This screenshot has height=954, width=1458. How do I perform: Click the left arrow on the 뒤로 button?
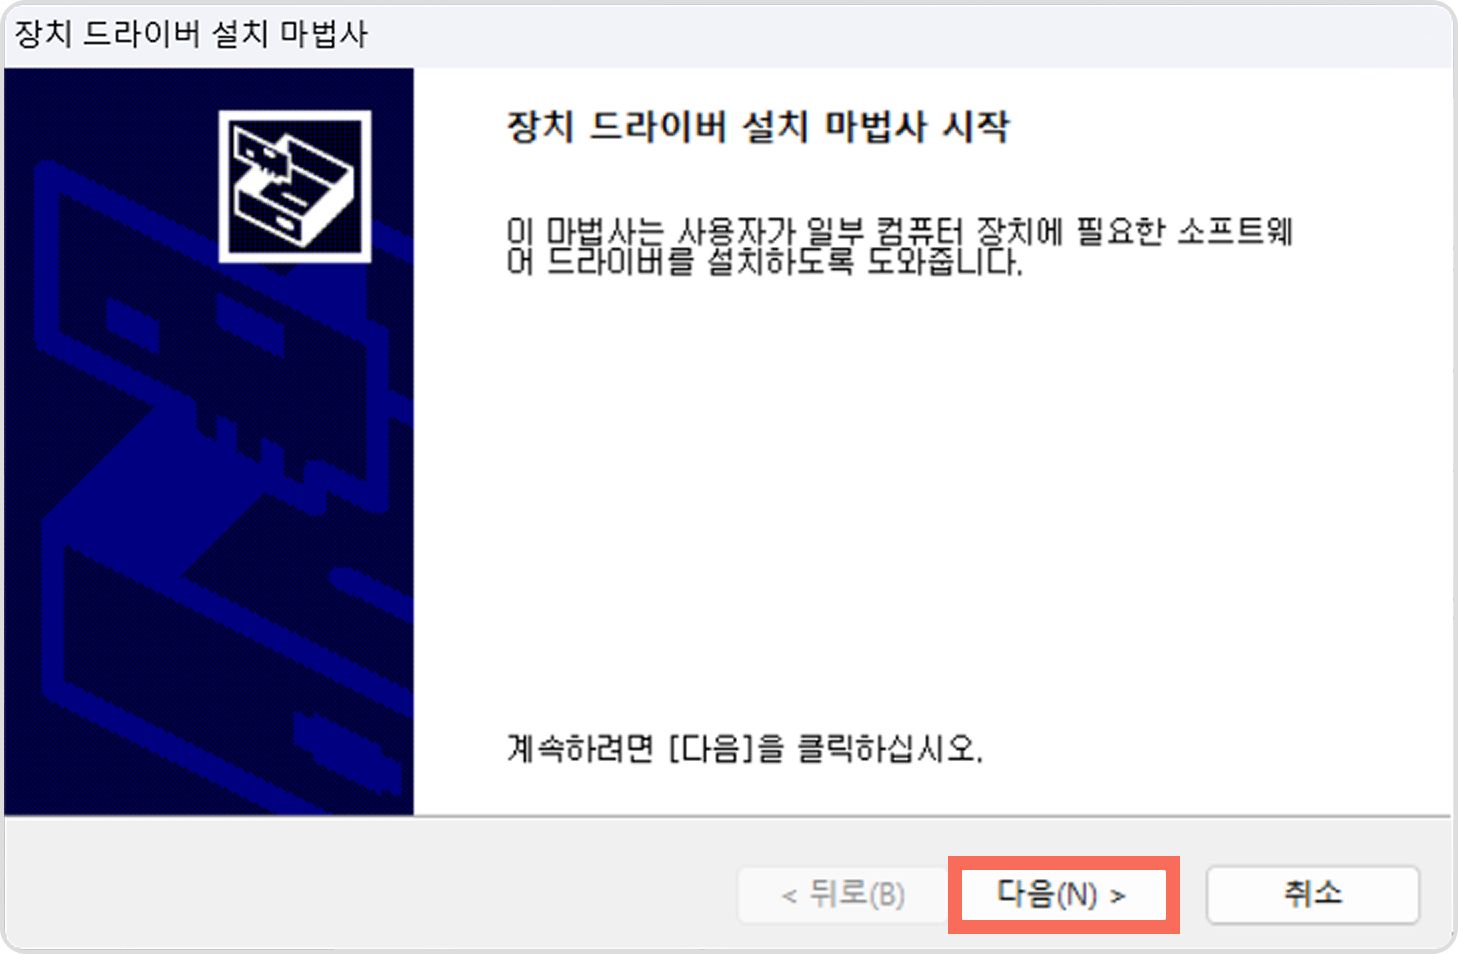[789, 896]
